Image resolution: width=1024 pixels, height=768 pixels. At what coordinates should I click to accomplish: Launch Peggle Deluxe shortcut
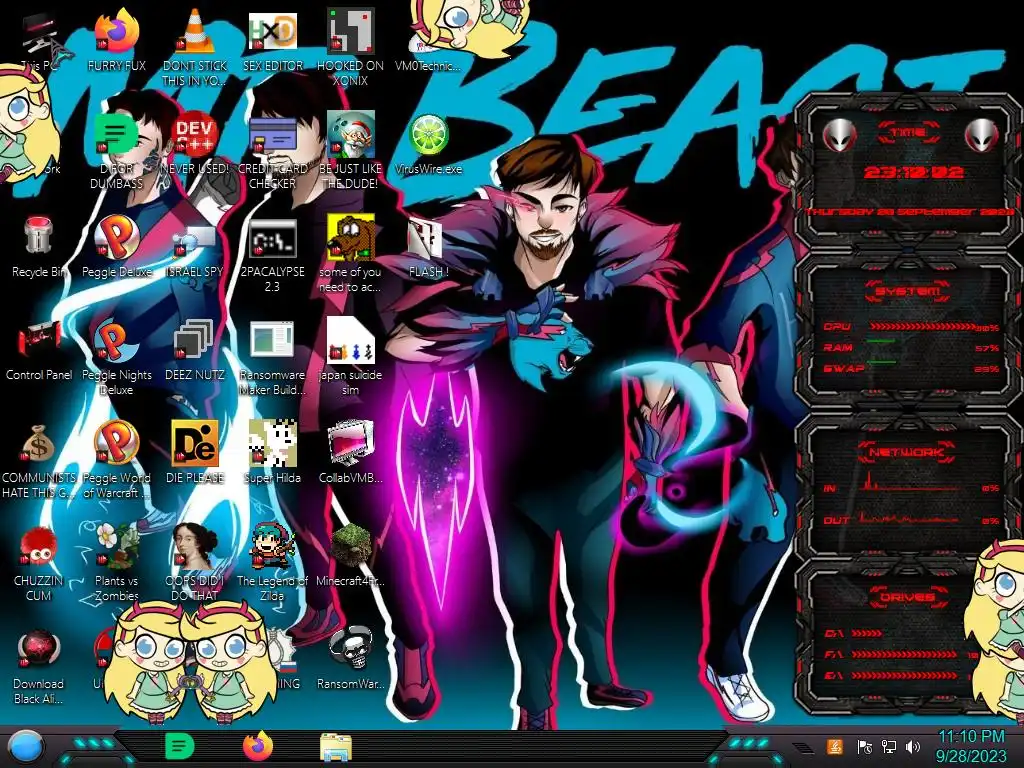click(x=117, y=236)
